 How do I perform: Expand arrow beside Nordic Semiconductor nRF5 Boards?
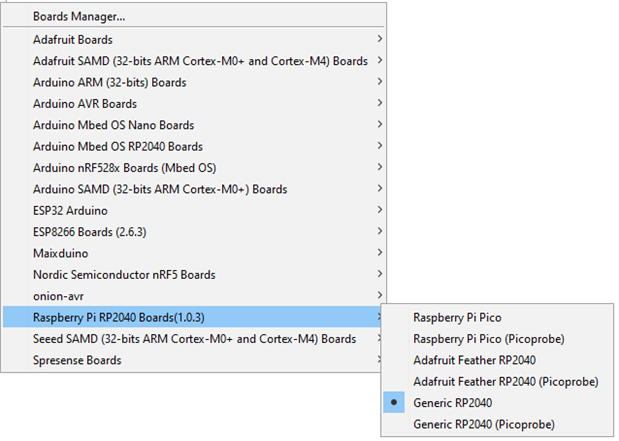380,273
